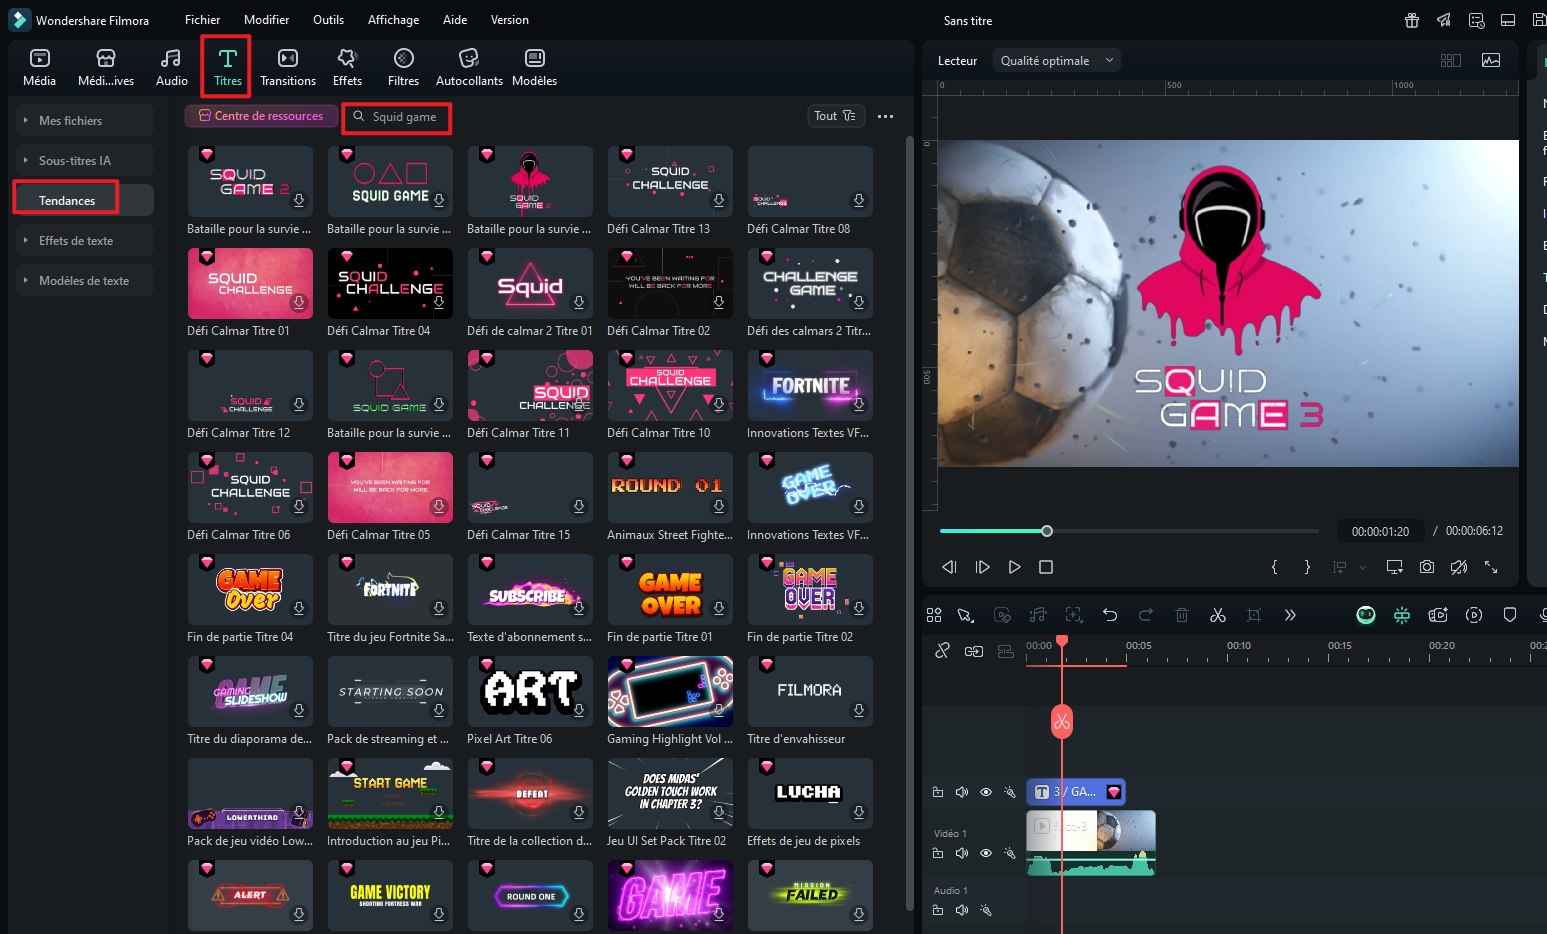Hide the Vidéo 1 track eye icon

986,853
